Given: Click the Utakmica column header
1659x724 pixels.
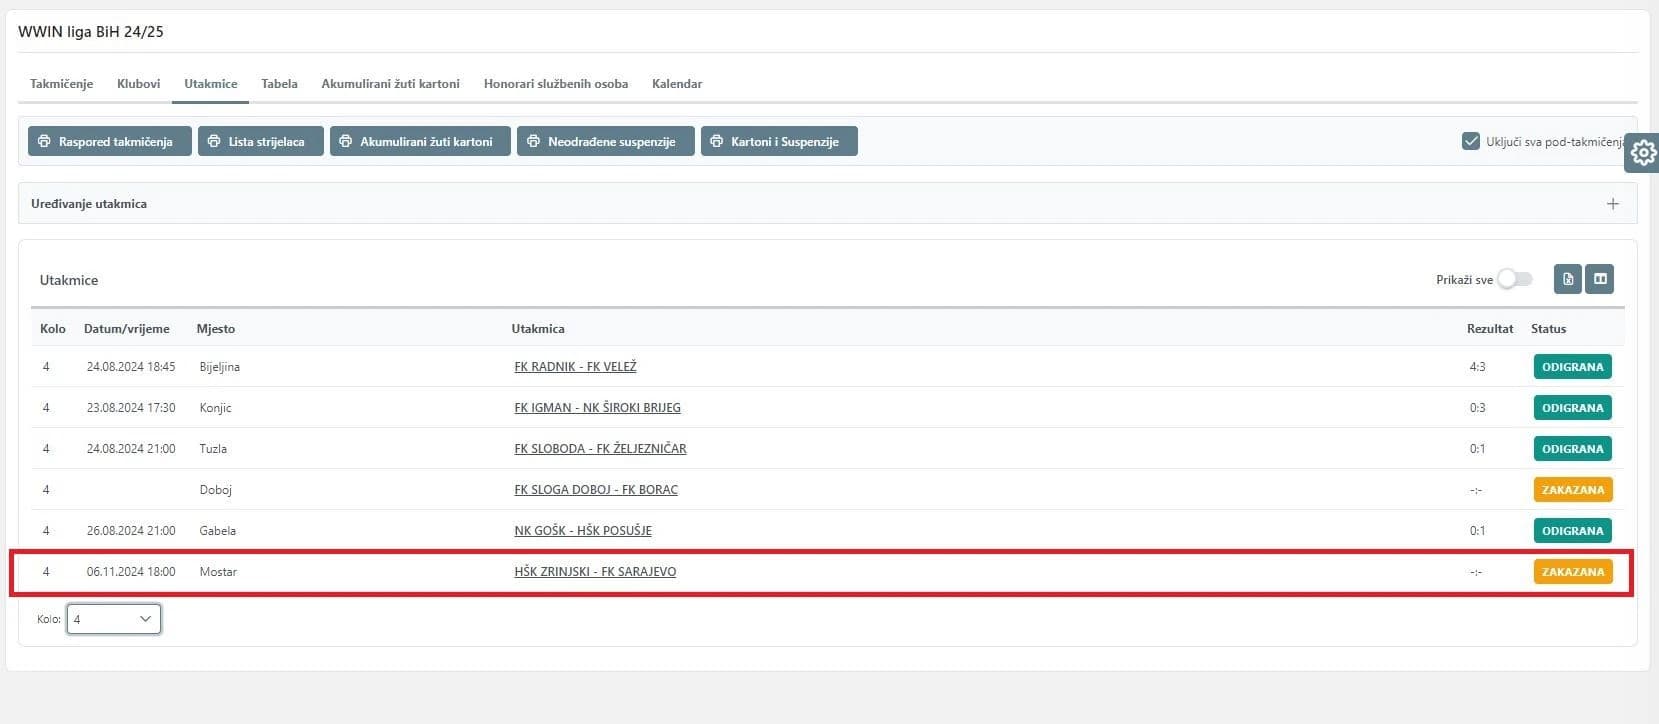Looking at the screenshot, I should click(x=538, y=329).
